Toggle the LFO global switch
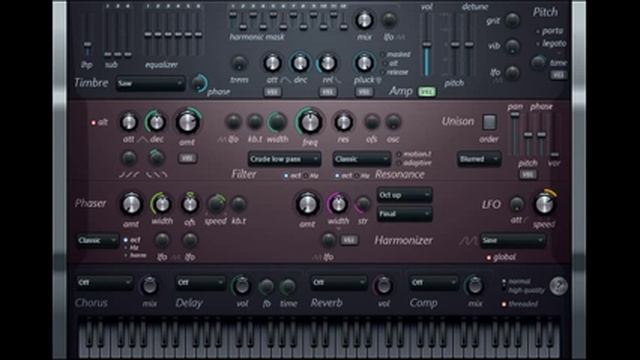 (501, 258)
